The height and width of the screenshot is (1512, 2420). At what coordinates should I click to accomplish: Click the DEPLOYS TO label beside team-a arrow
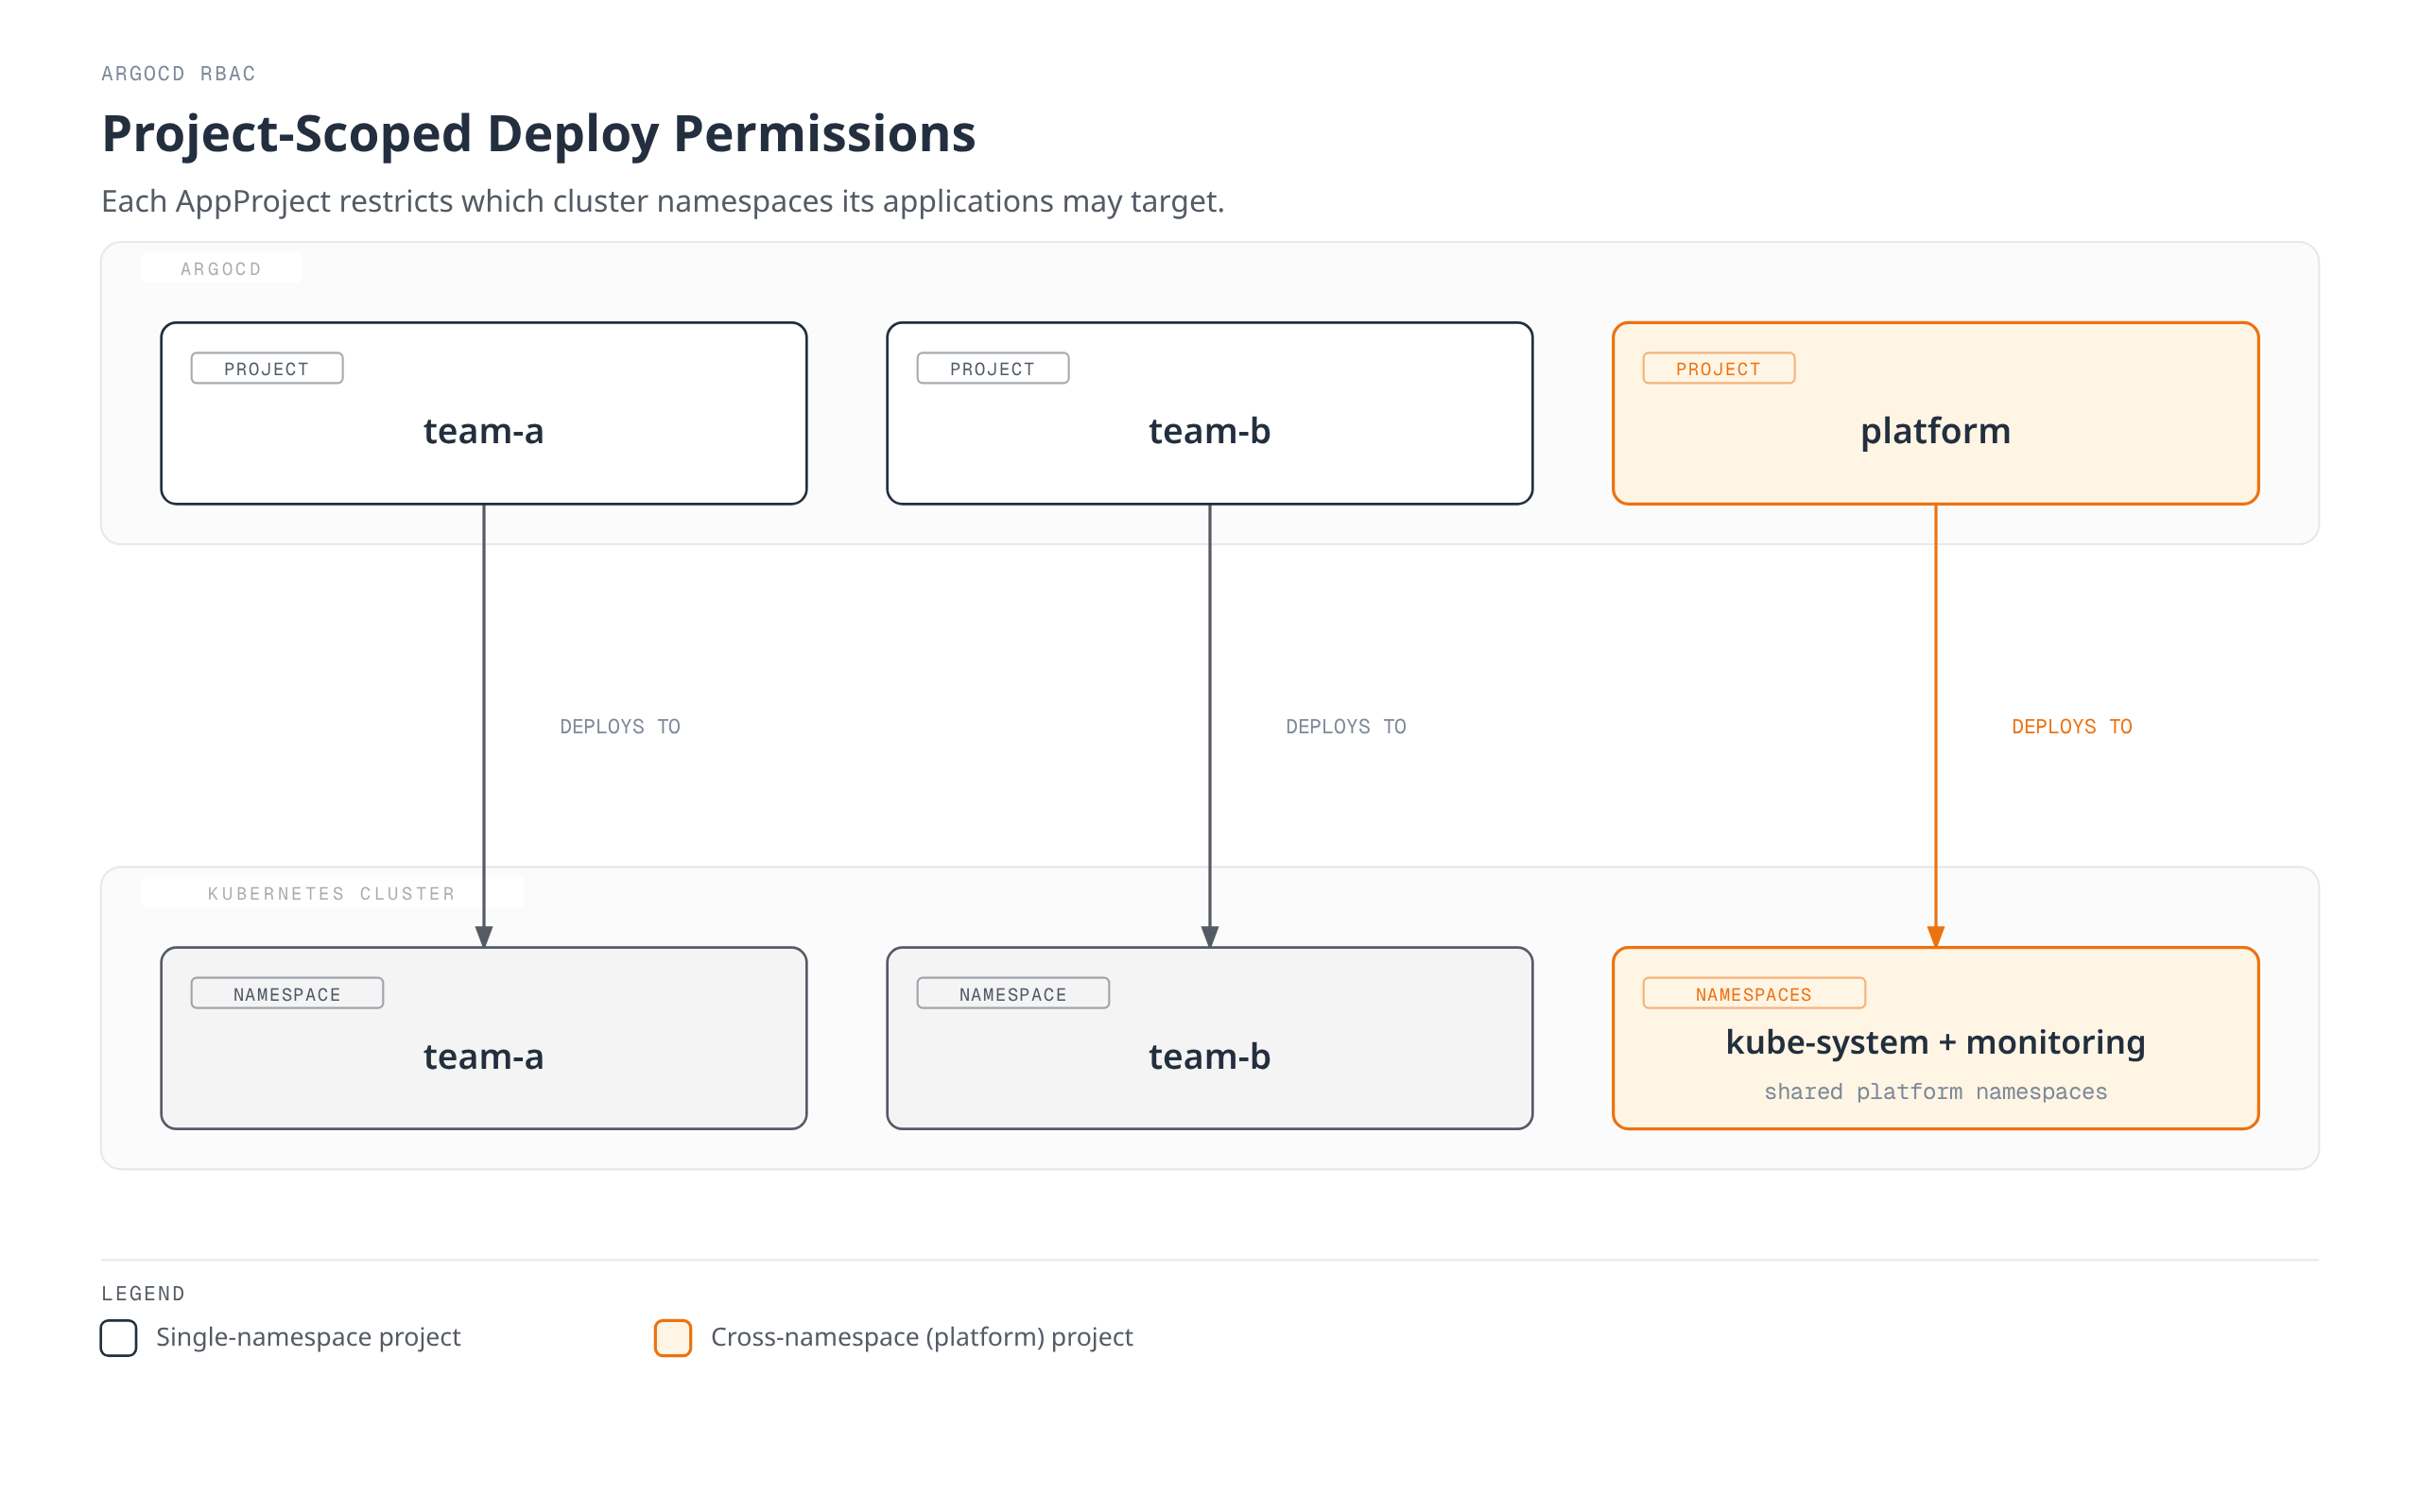tap(620, 727)
